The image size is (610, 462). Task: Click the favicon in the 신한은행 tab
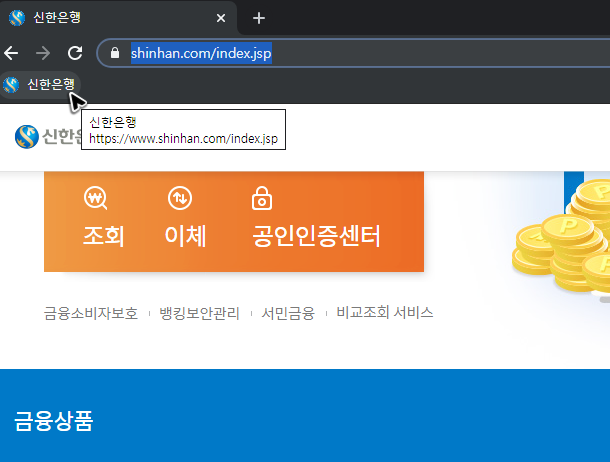(17, 18)
